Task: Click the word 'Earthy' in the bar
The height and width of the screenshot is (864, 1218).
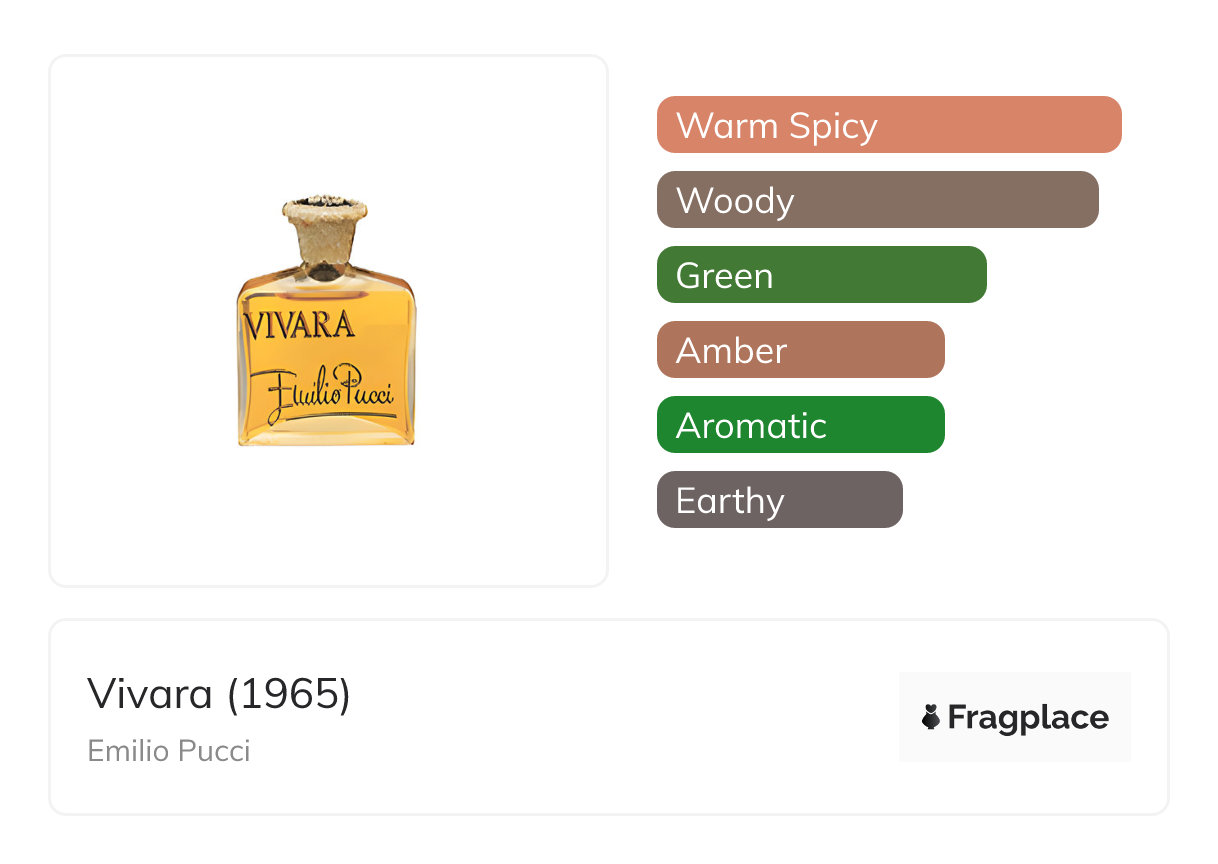Action: tap(730, 500)
